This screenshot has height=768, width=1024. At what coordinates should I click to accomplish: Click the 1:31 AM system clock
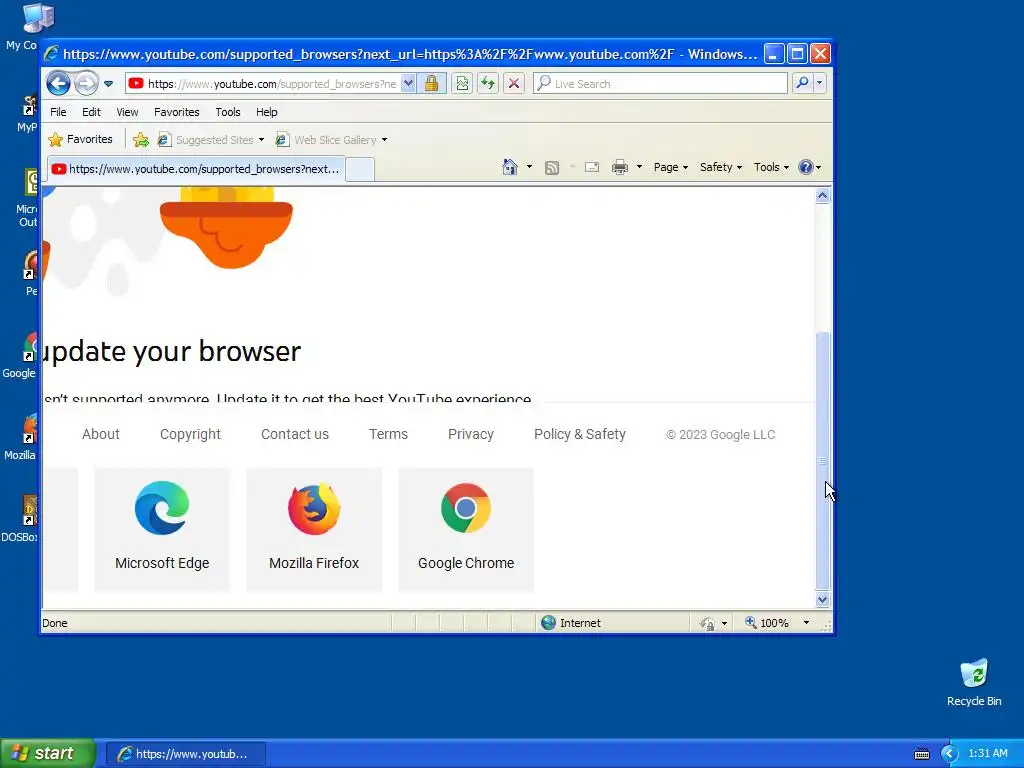click(x=987, y=754)
